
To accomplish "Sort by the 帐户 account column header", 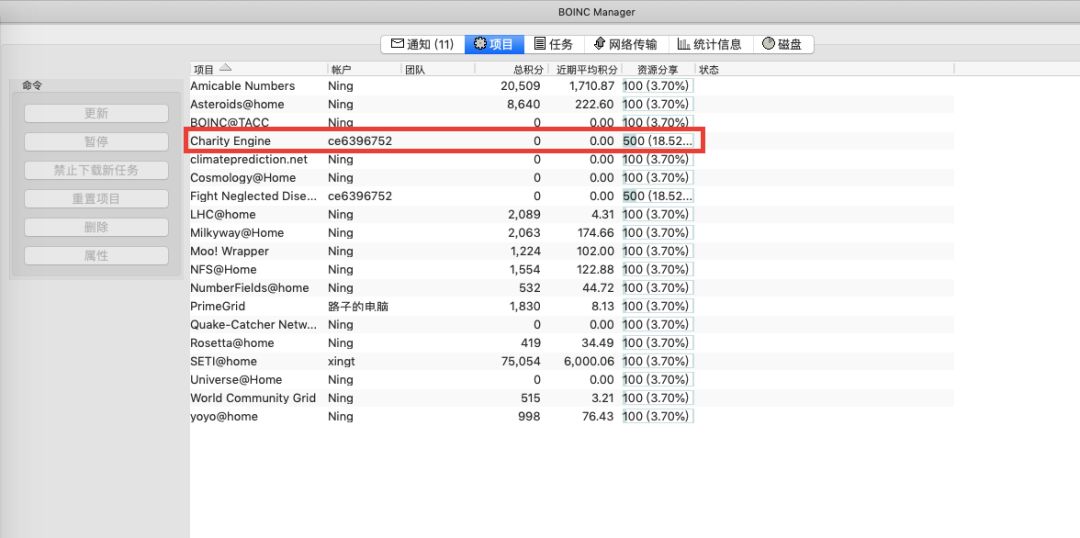I will pos(364,69).
